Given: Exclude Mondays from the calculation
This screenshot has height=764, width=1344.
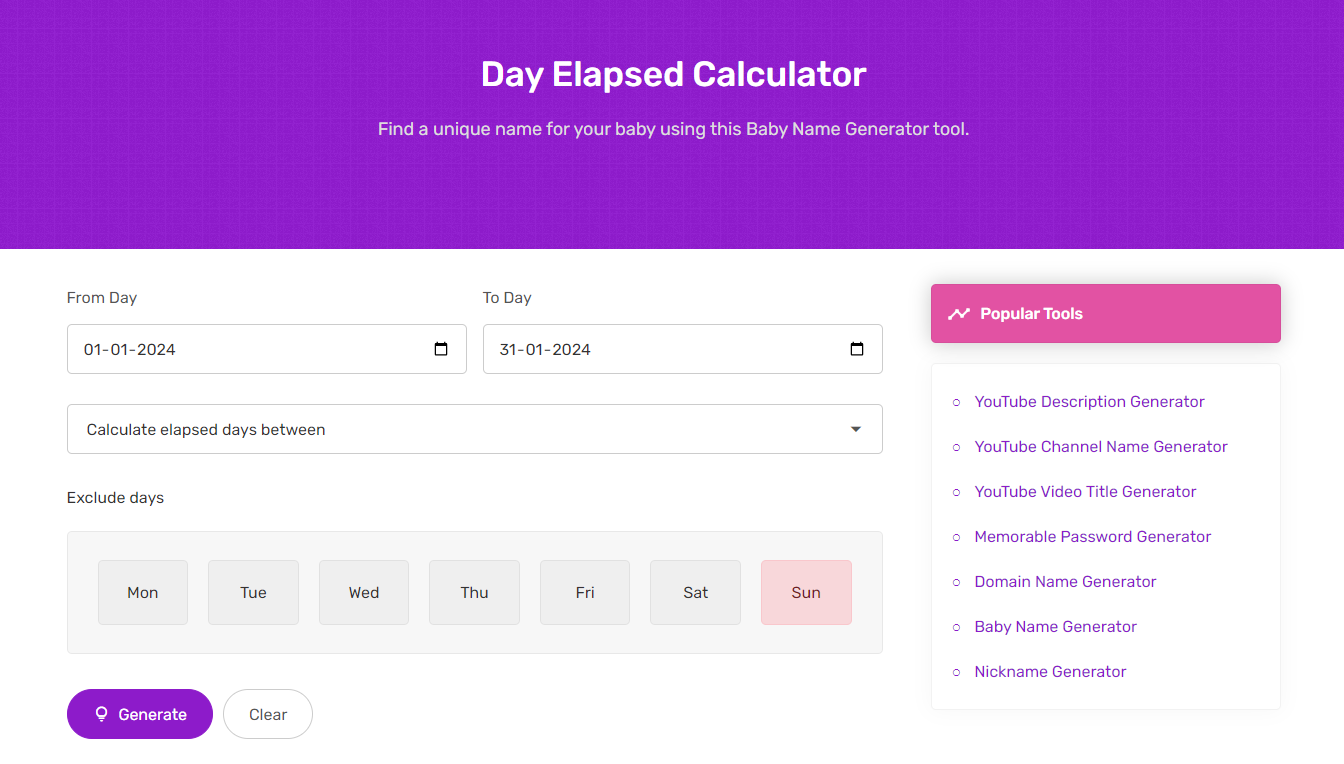Looking at the screenshot, I should tap(142, 592).
